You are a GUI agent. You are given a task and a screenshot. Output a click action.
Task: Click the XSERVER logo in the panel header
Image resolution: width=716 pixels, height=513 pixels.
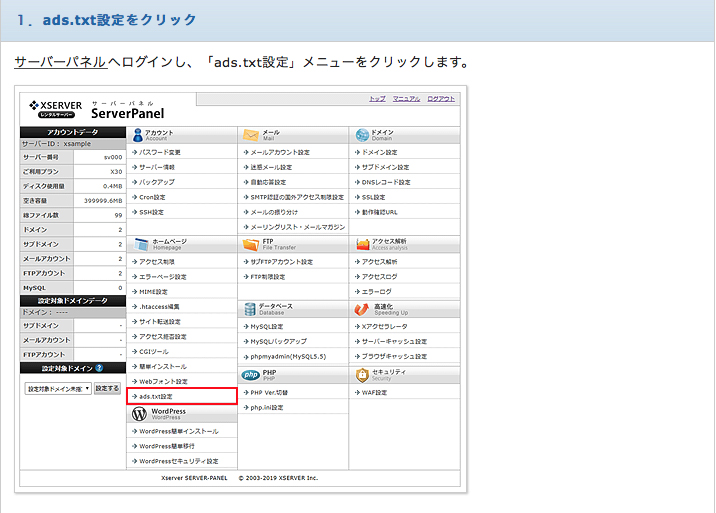pos(56,109)
